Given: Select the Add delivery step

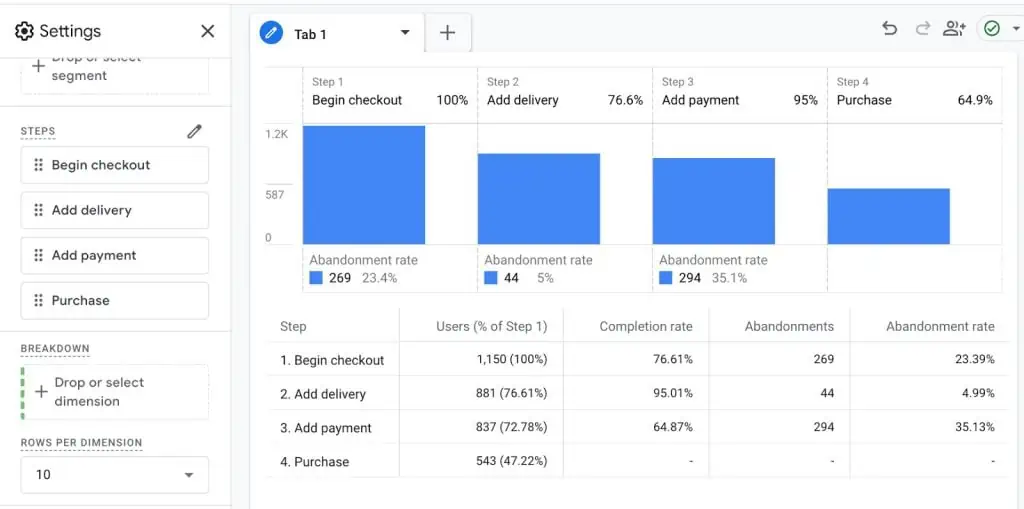Looking at the screenshot, I should click(x=114, y=210).
